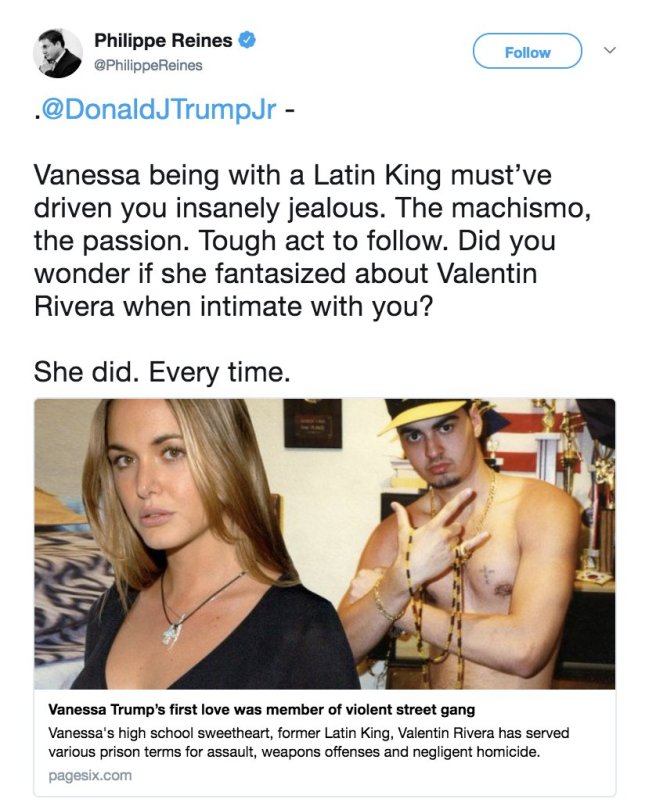Click the "She did. Every time." line

click(162, 371)
